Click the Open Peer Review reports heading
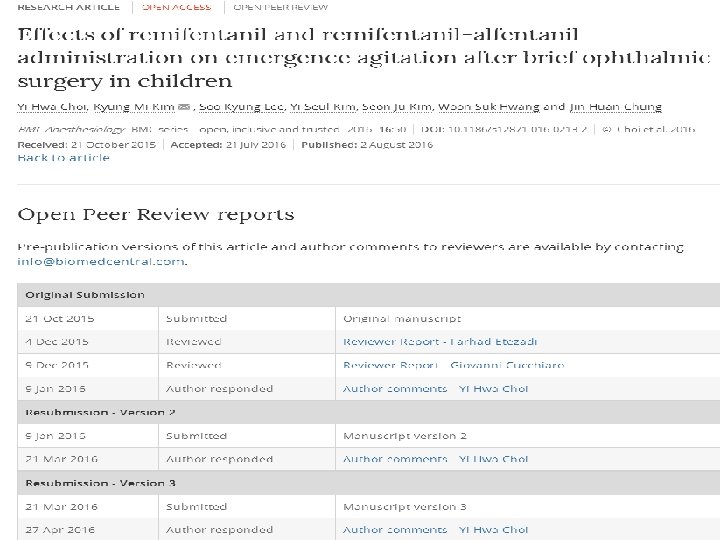720x540 pixels. [156, 214]
